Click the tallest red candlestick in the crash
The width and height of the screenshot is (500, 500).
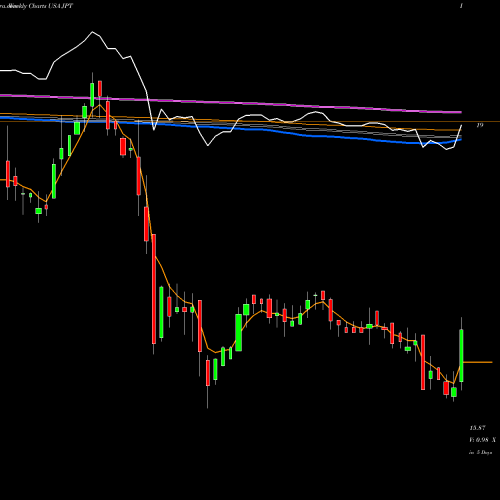(154, 289)
